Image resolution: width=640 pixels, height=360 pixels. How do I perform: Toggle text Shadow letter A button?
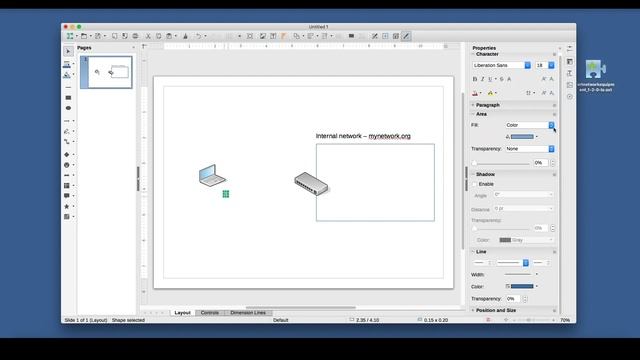click(x=509, y=79)
